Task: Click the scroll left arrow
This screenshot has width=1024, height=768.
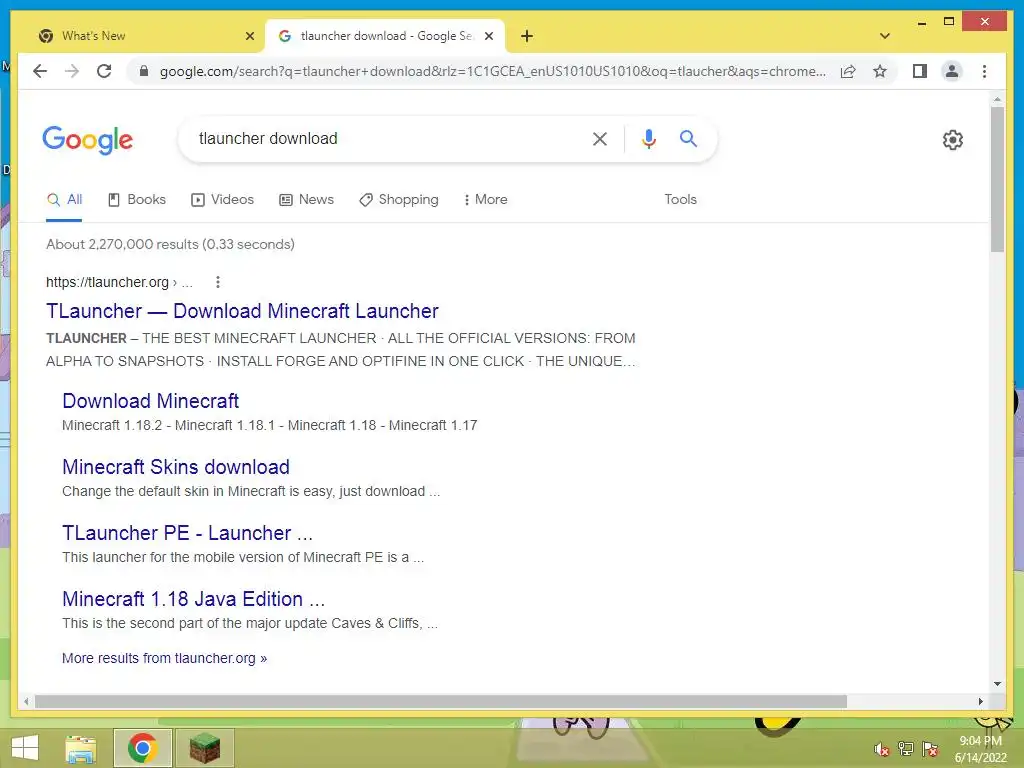Action: coord(26,701)
